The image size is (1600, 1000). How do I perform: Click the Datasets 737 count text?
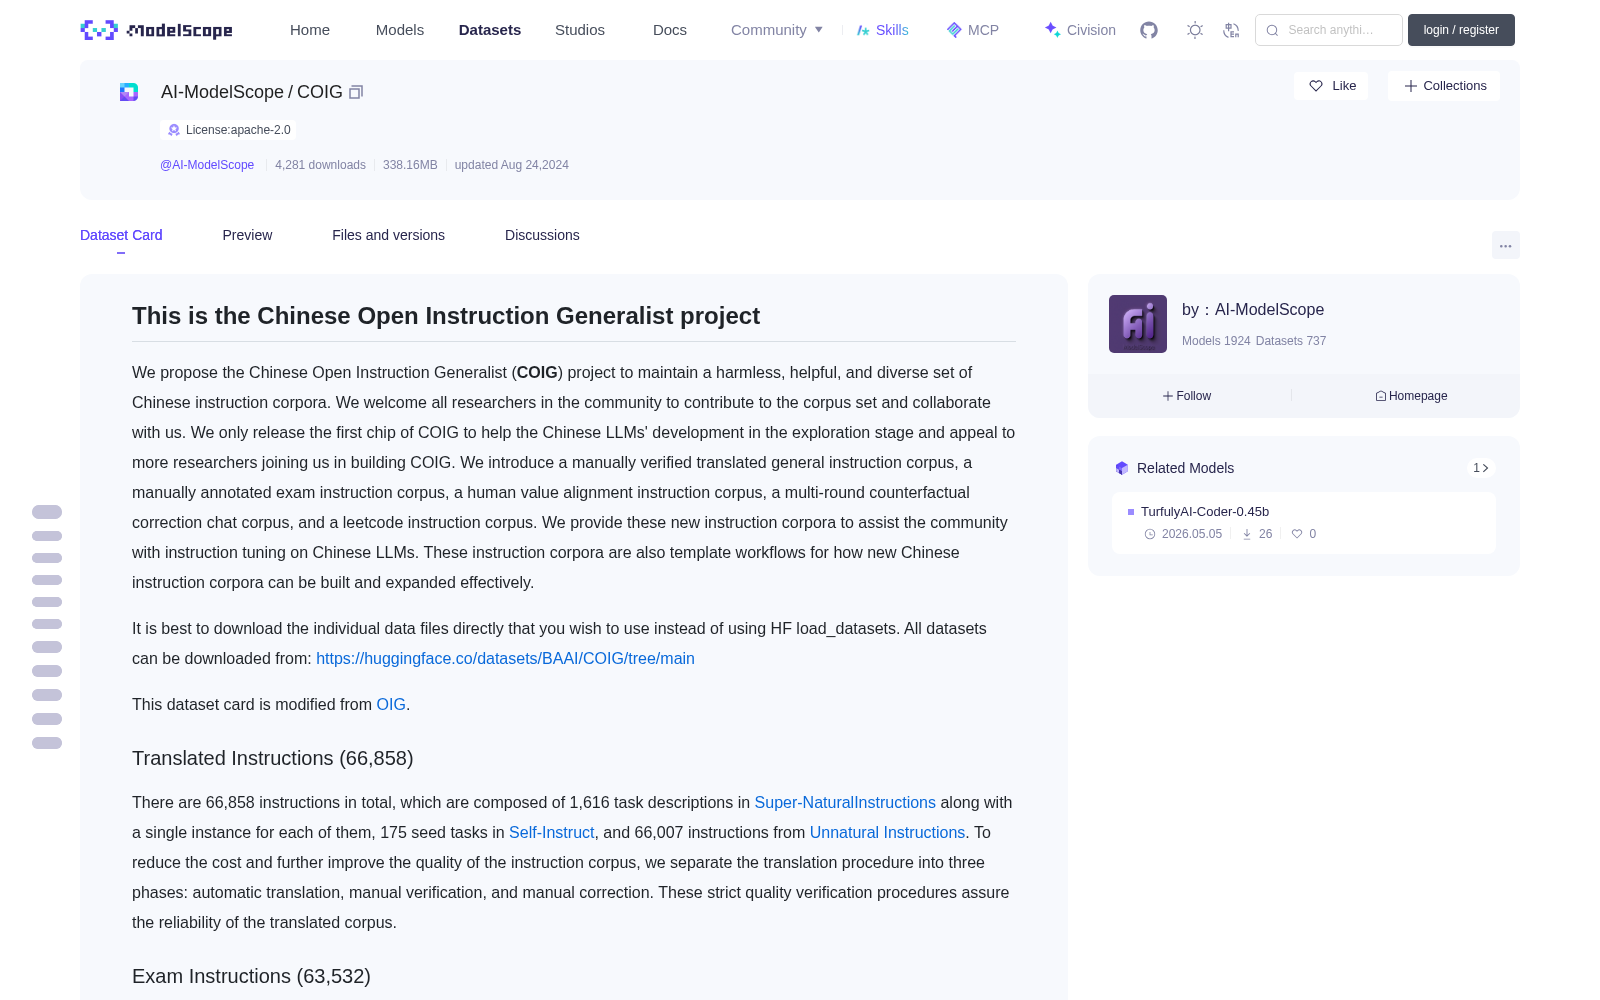(1291, 341)
